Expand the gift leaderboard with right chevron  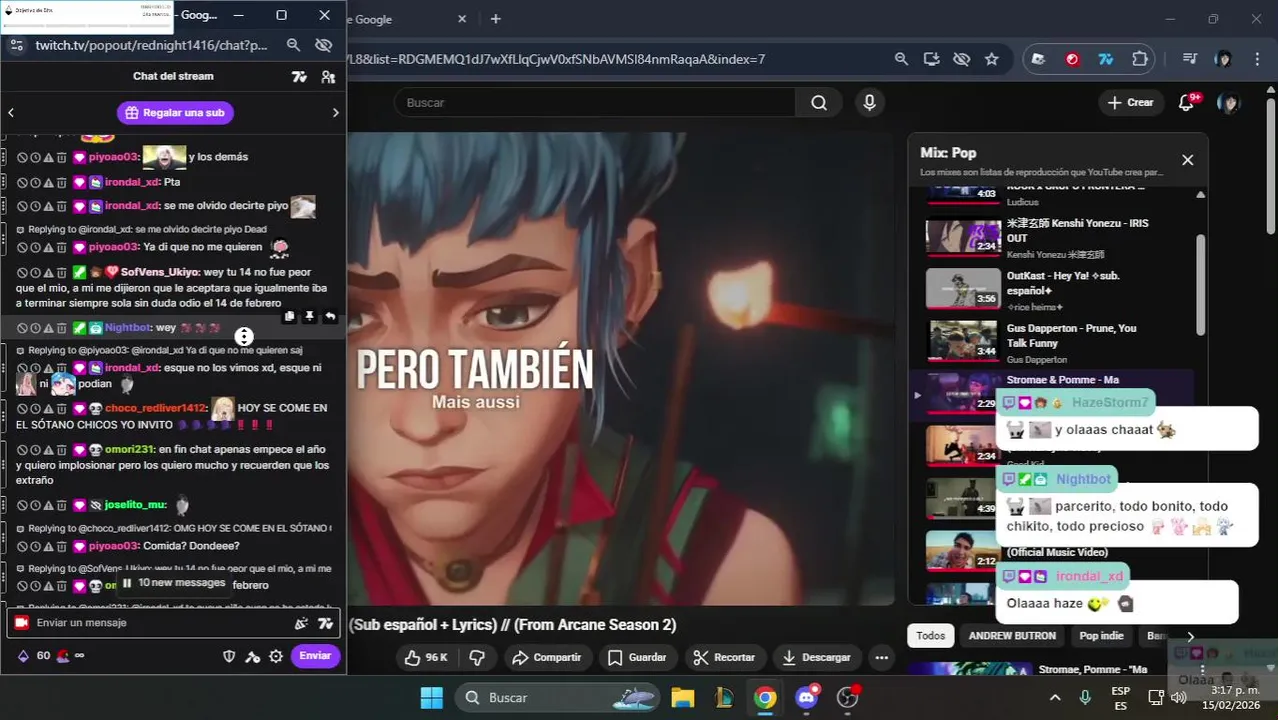[335, 113]
